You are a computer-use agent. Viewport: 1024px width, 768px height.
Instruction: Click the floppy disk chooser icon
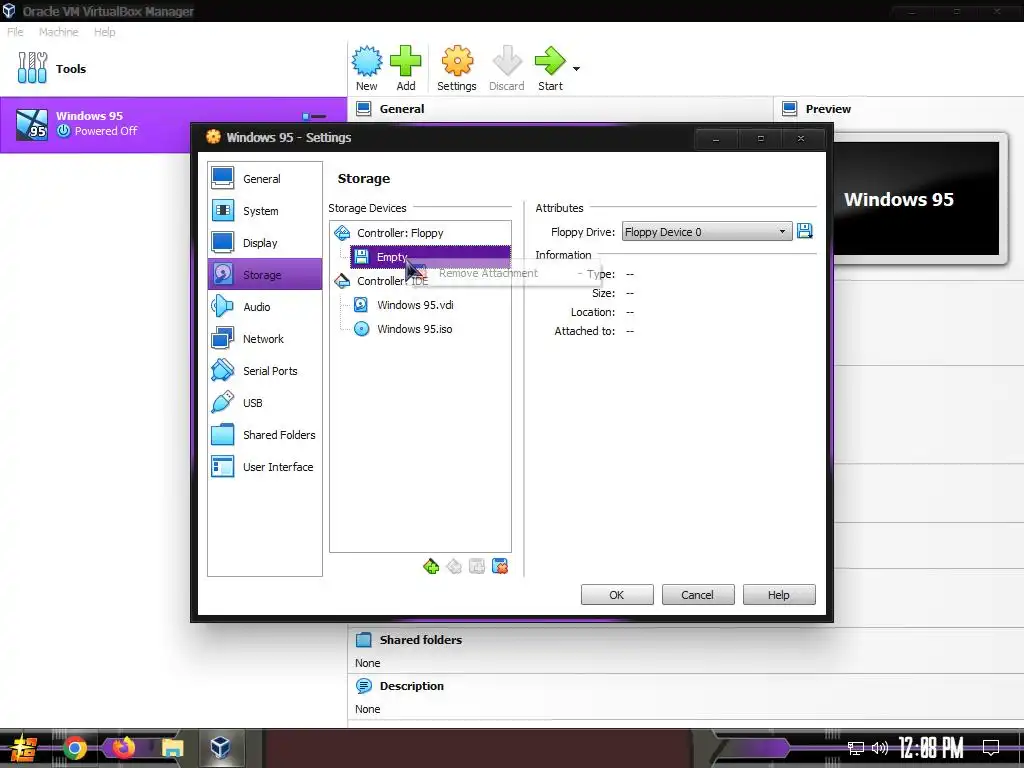[805, 231]
